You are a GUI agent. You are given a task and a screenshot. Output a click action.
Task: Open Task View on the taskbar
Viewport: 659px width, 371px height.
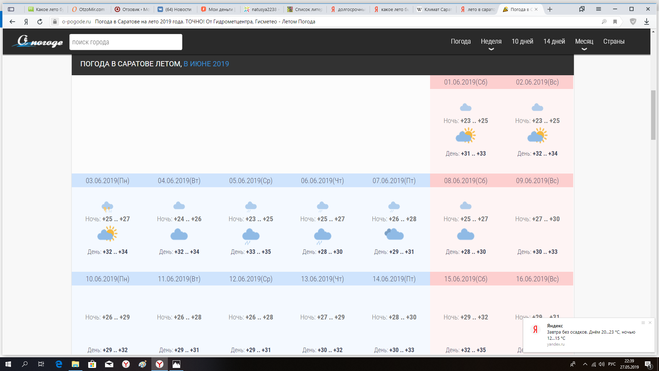click(41, 364)
